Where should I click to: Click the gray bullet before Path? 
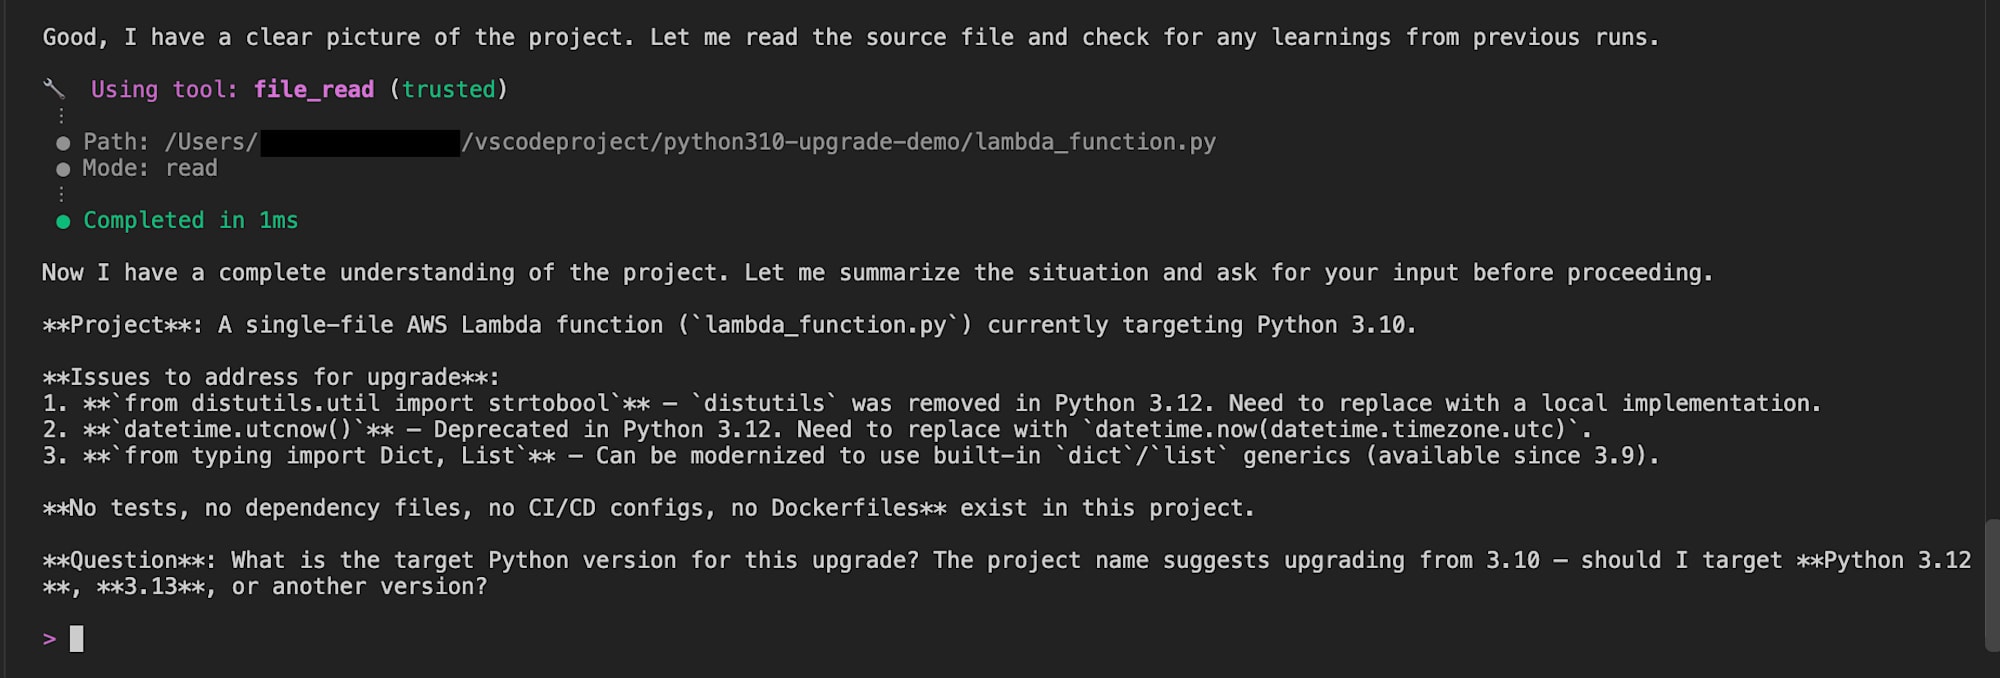(x=63, y=143)
